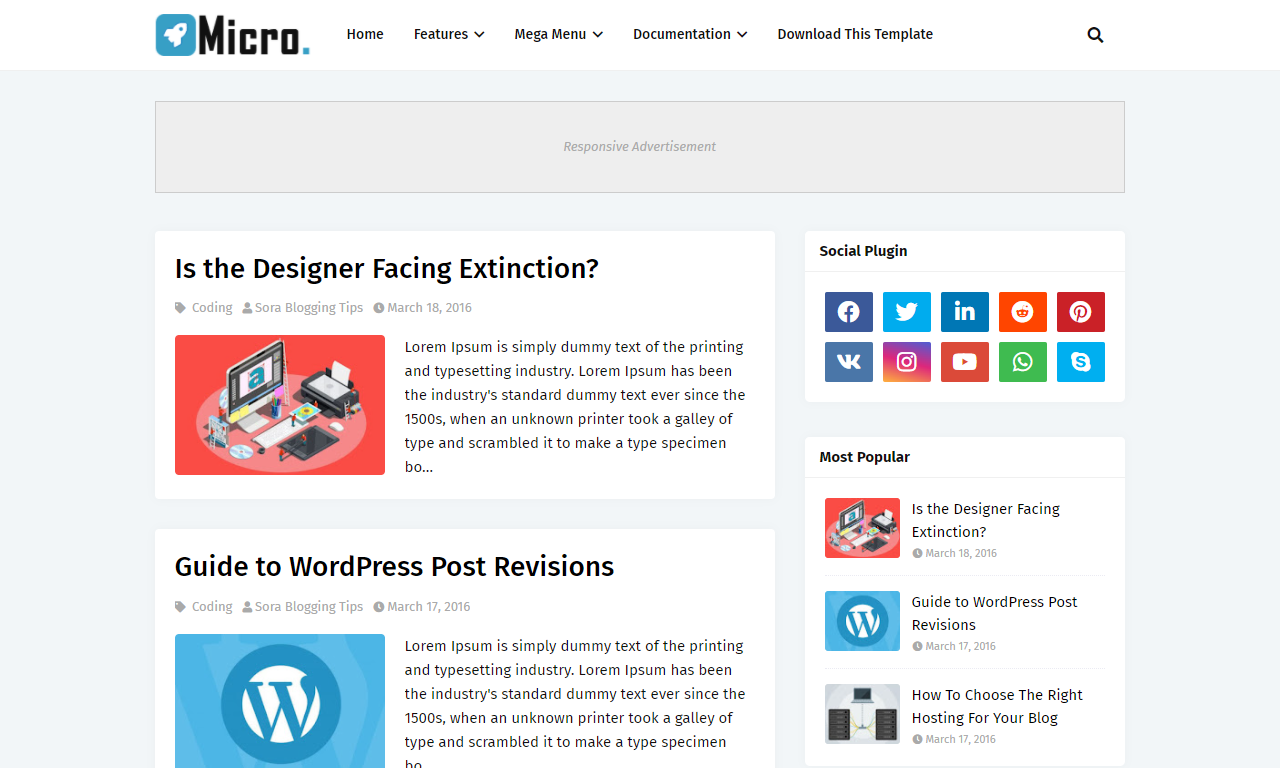Open the Pinterest social button
1280x768 pixels.
point(1081,312)
